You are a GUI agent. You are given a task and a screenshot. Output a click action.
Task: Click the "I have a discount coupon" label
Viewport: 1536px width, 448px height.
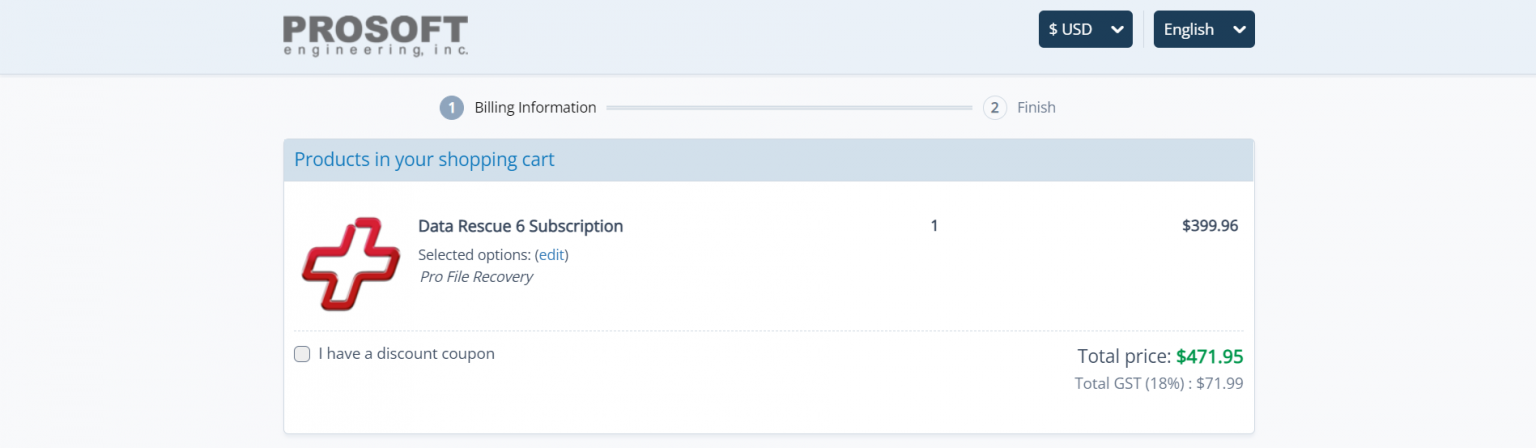[406, 354]
